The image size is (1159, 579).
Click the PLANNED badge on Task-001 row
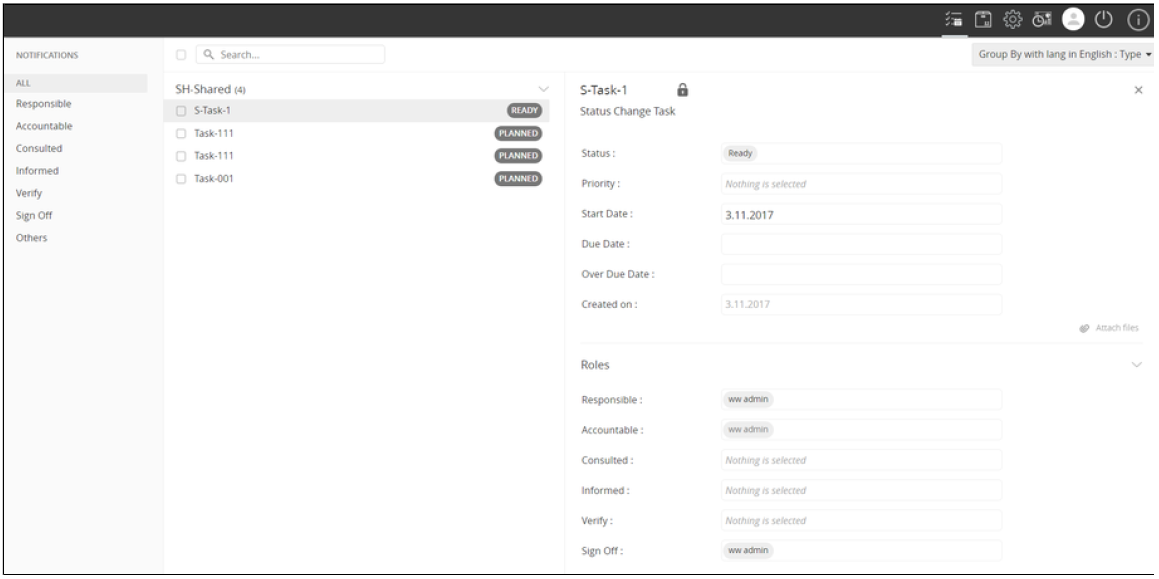(517, 179)
